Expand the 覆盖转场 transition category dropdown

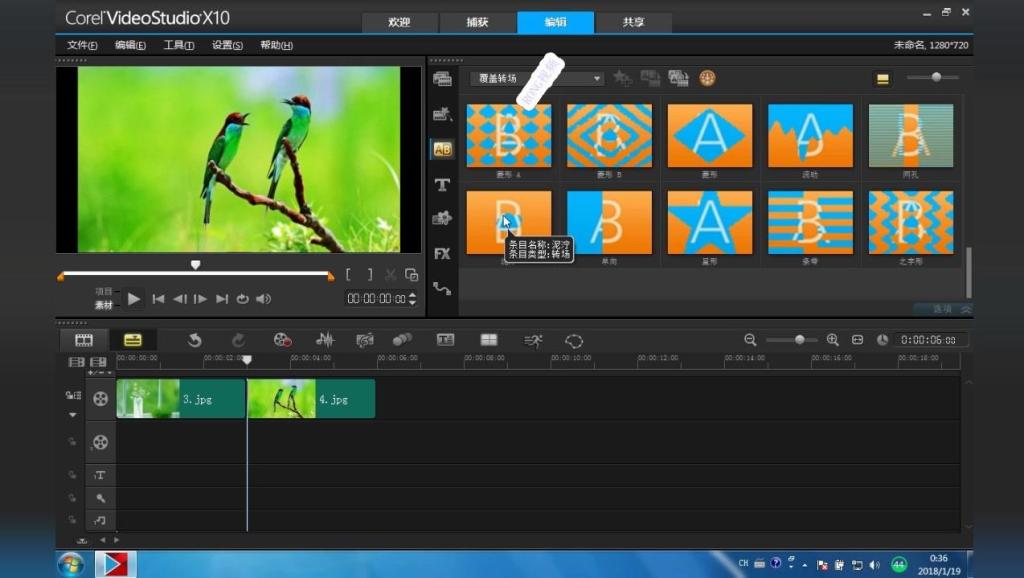point(597,79)
